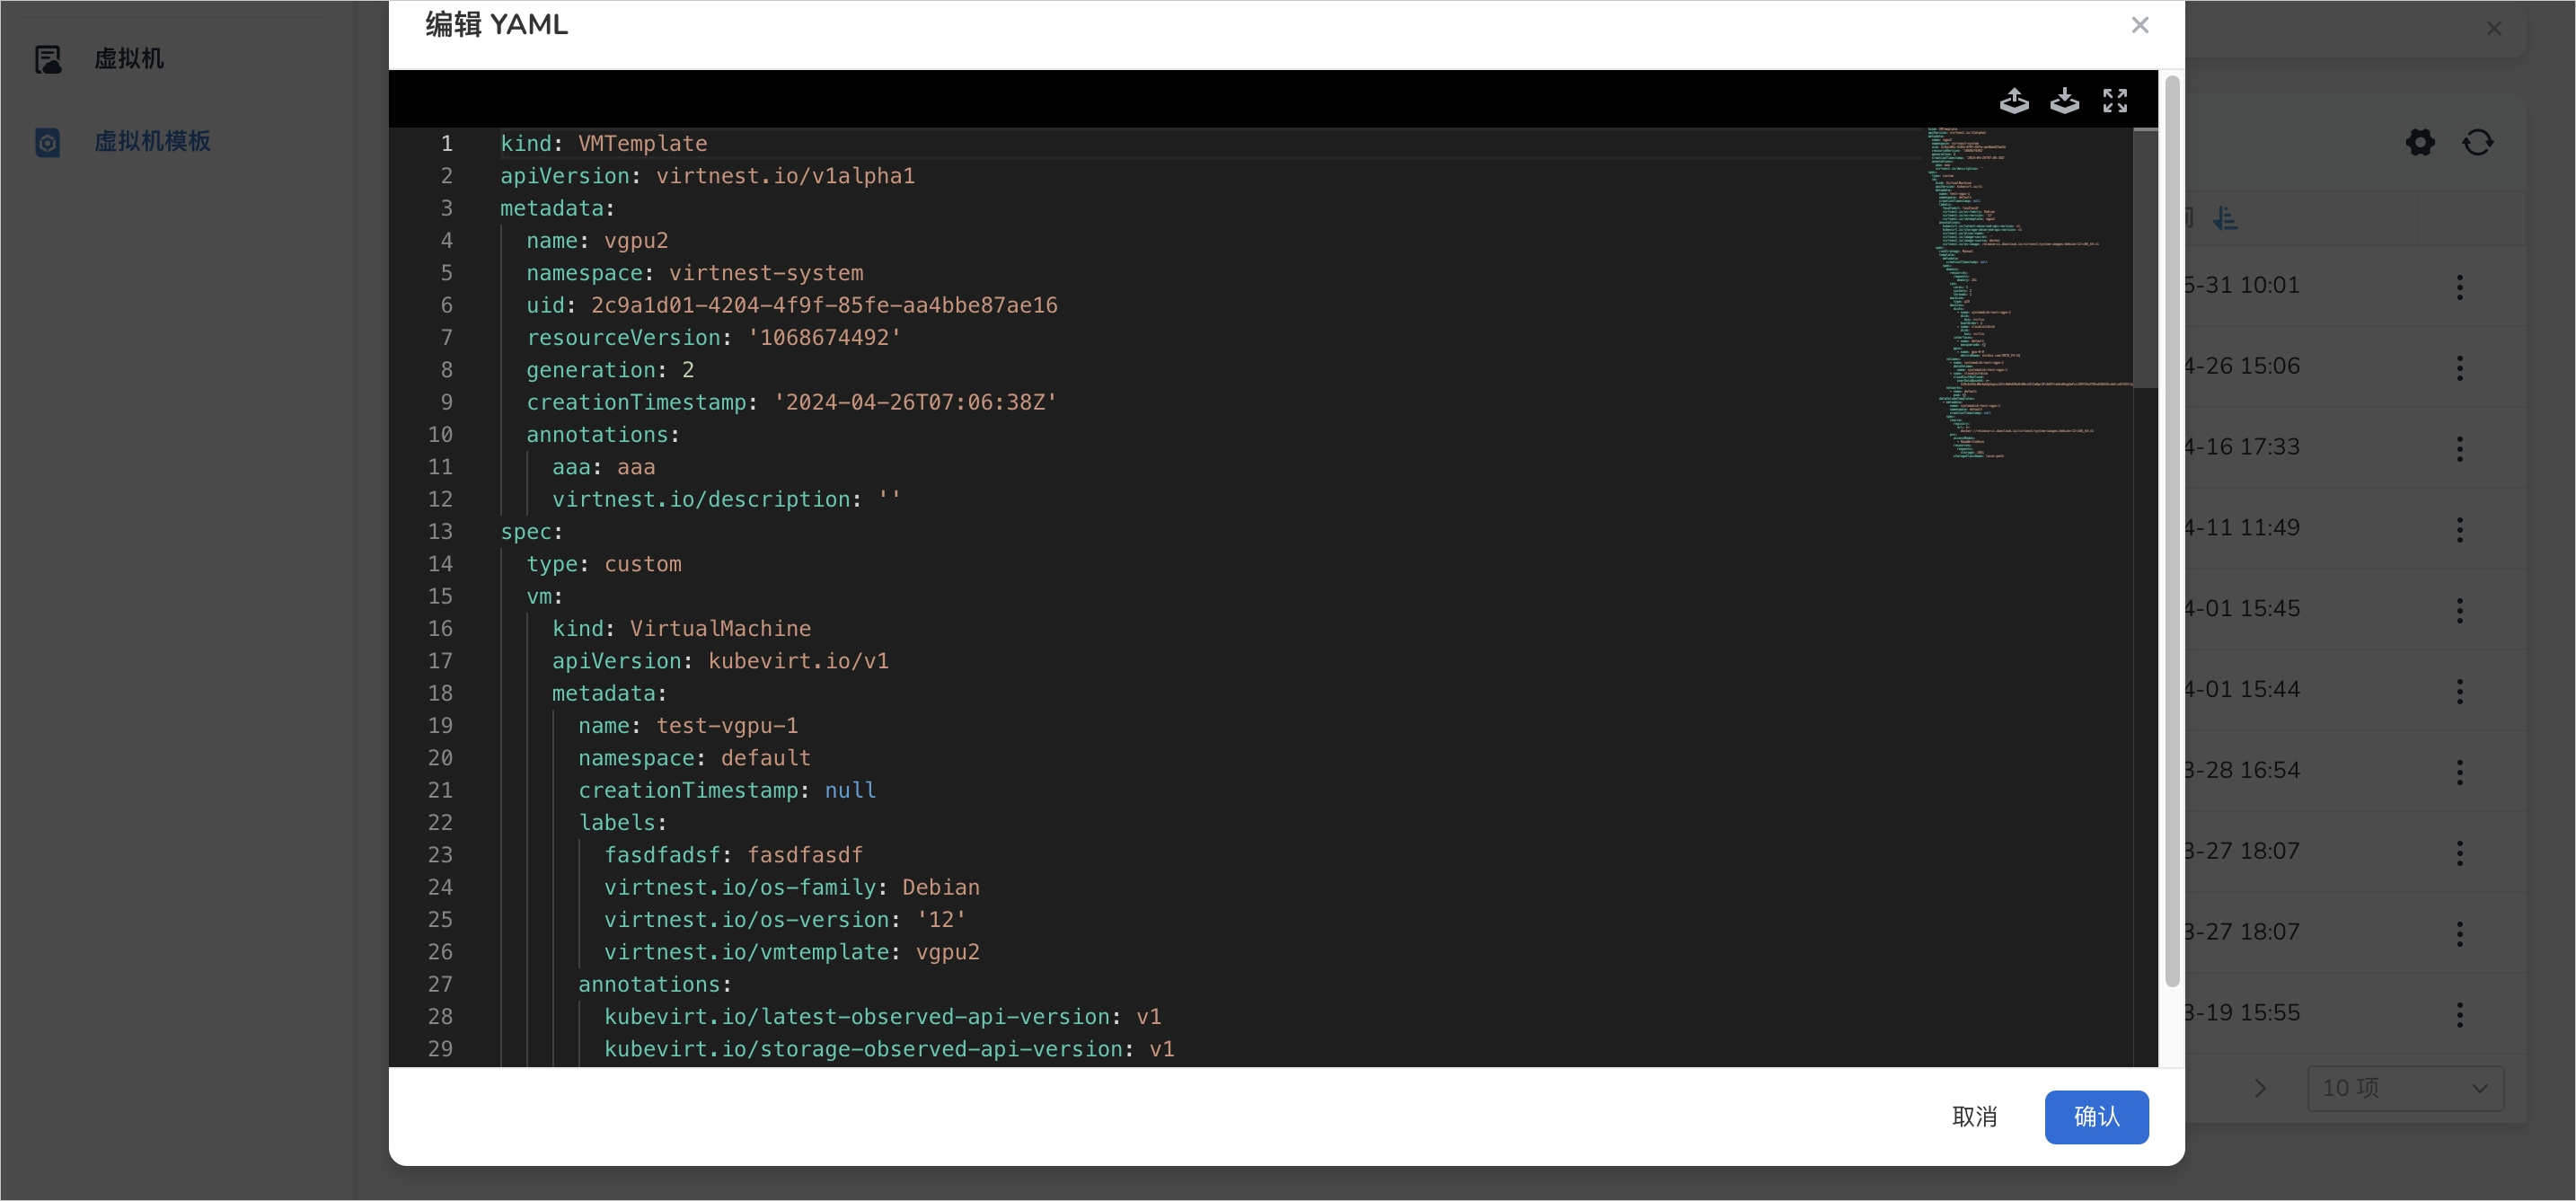Click the 确认 button
2576x1201 pixels.
pos(2096,1116)
